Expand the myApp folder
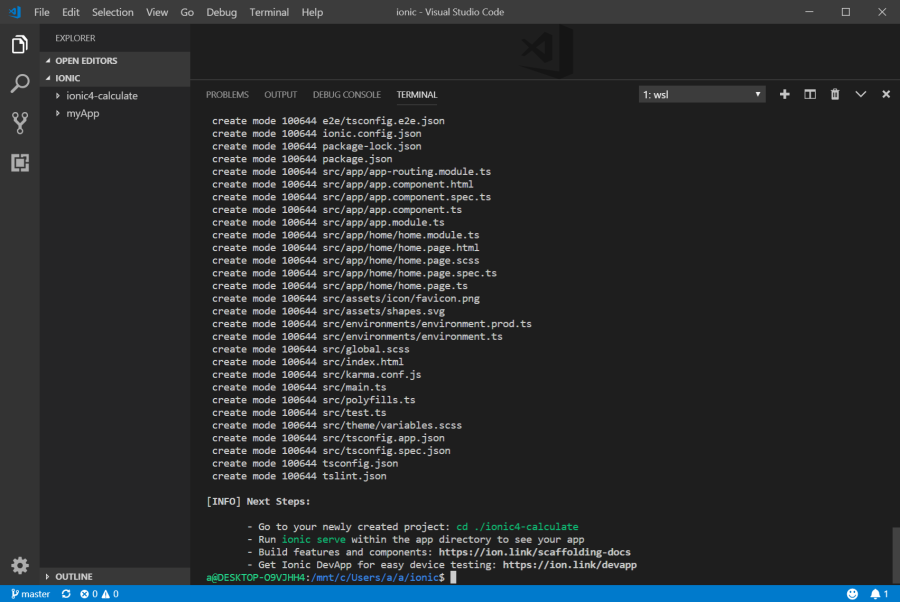 [82, 113]
